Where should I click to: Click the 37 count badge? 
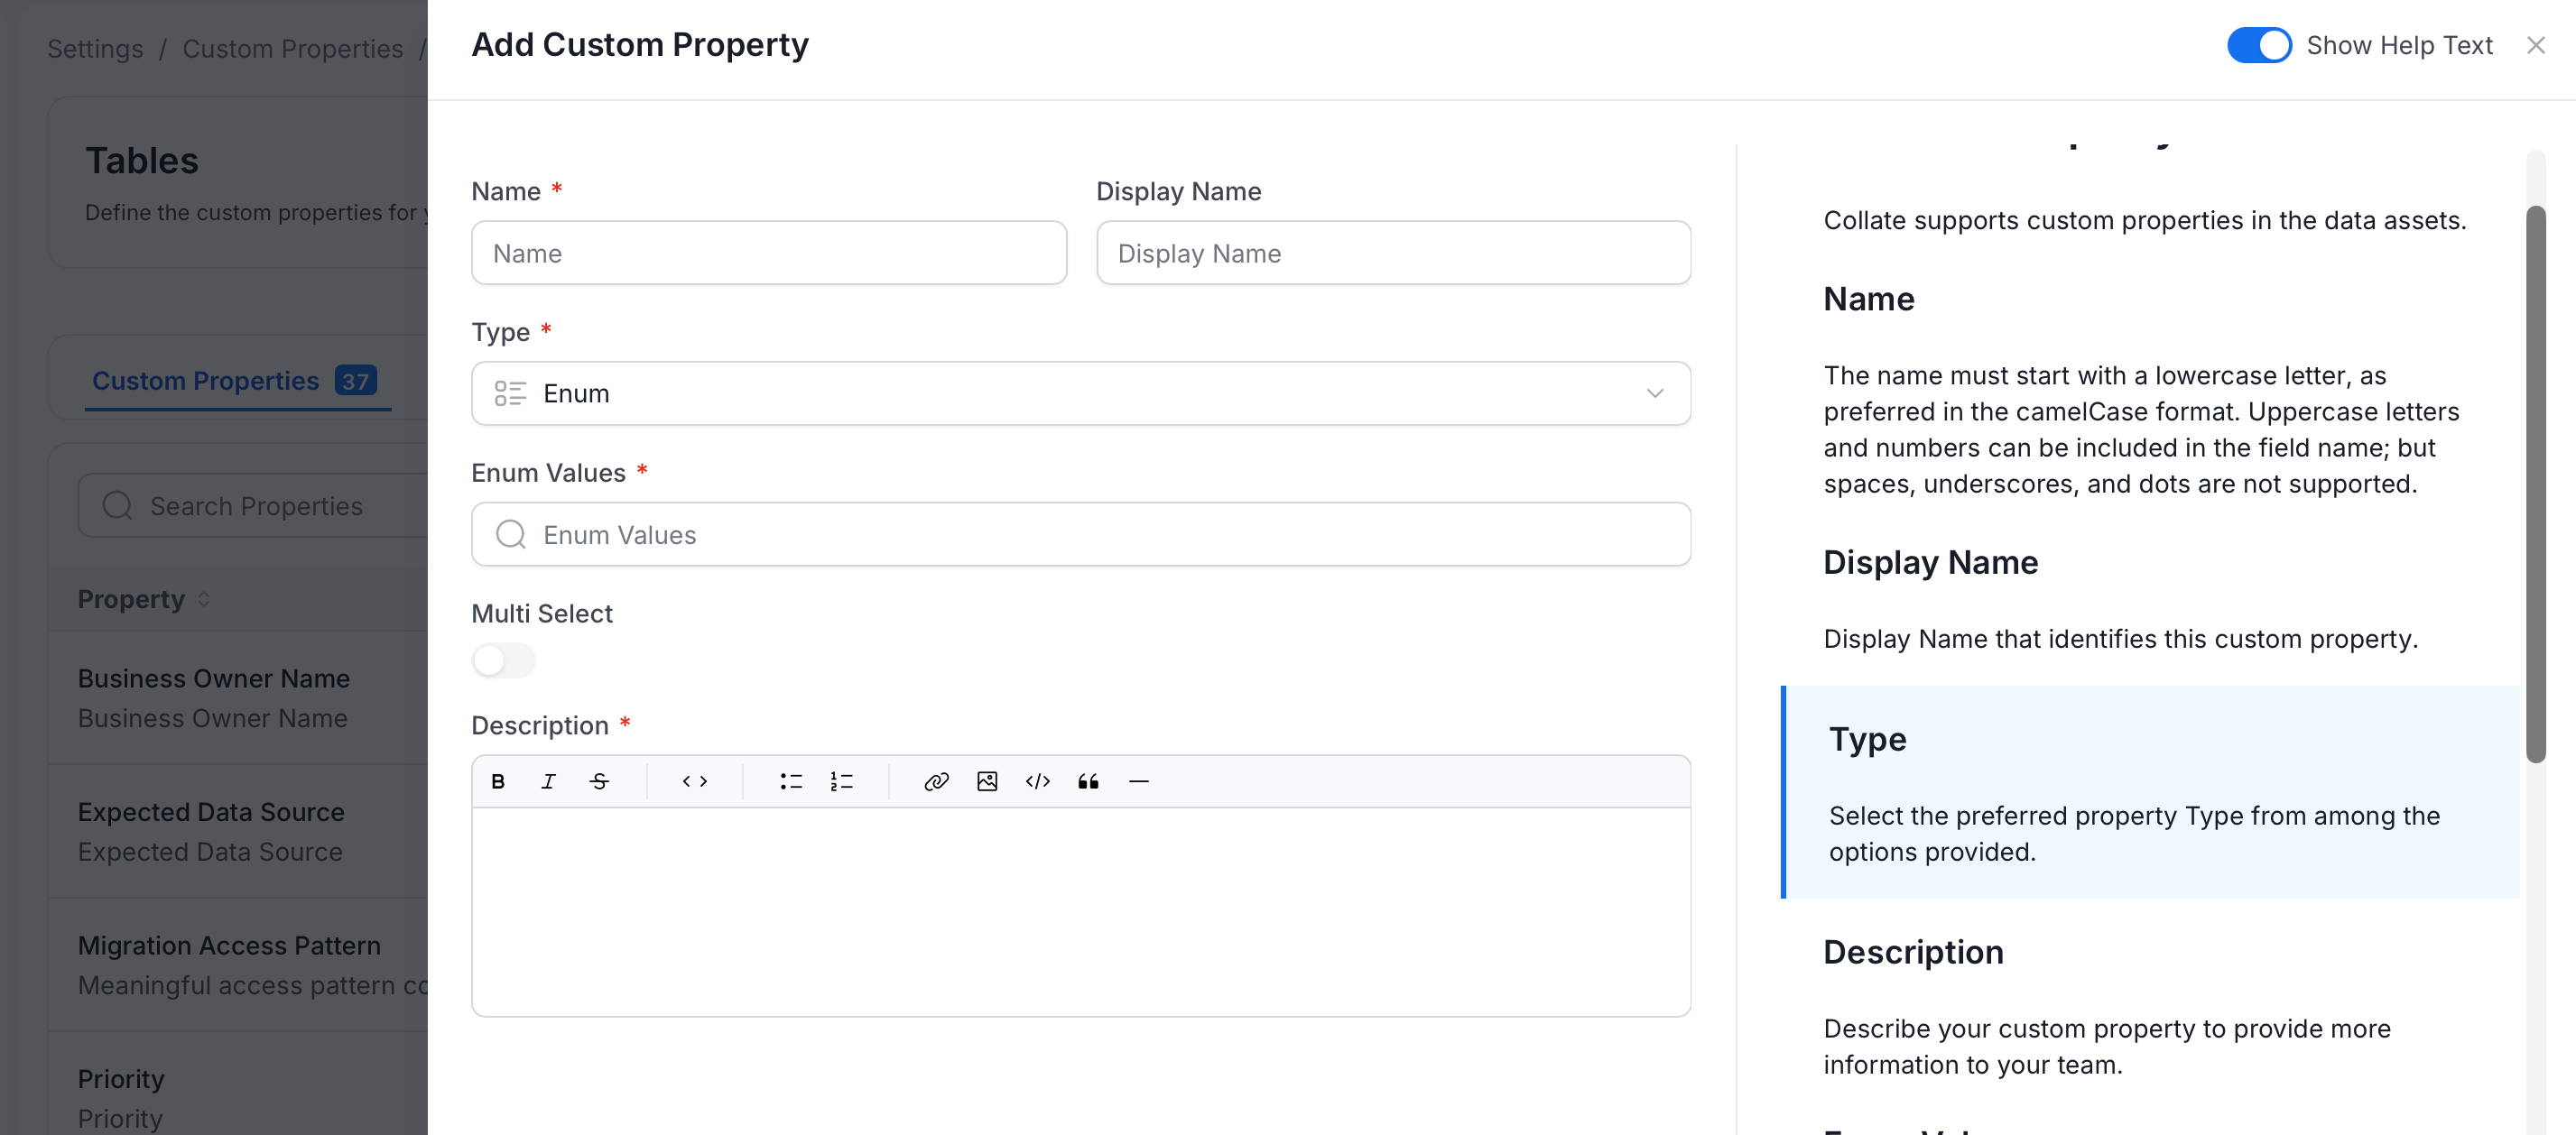click(355, 381)
